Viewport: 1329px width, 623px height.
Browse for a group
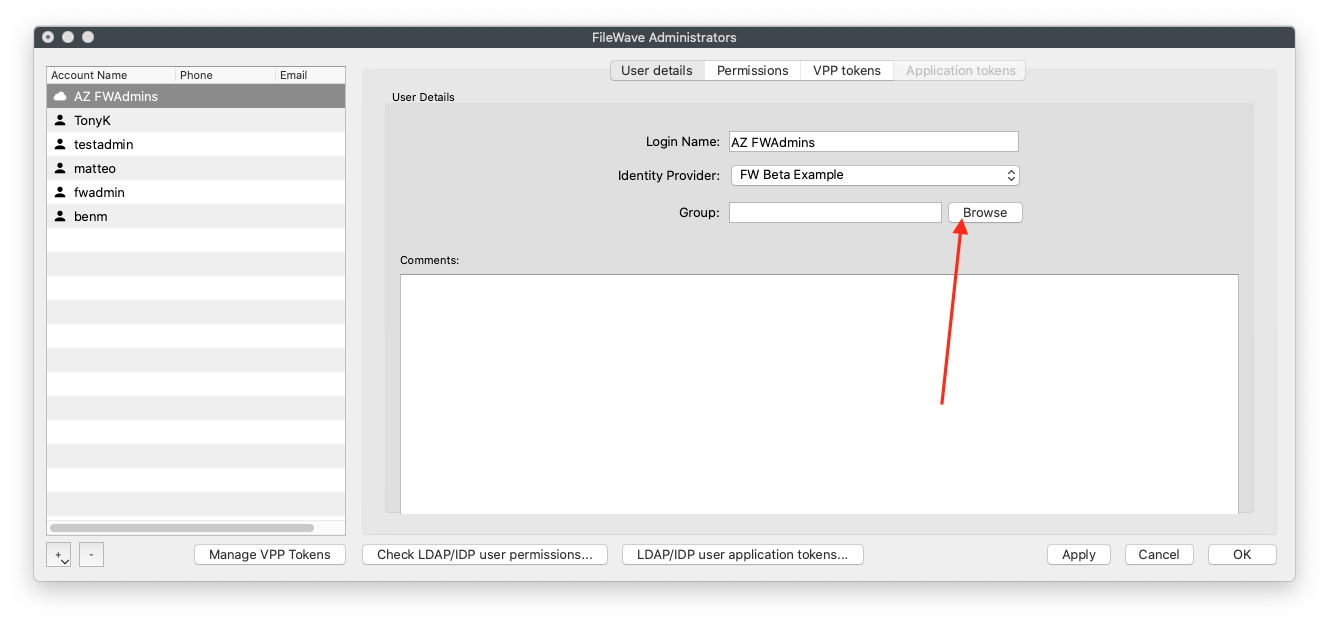[985, 212]
